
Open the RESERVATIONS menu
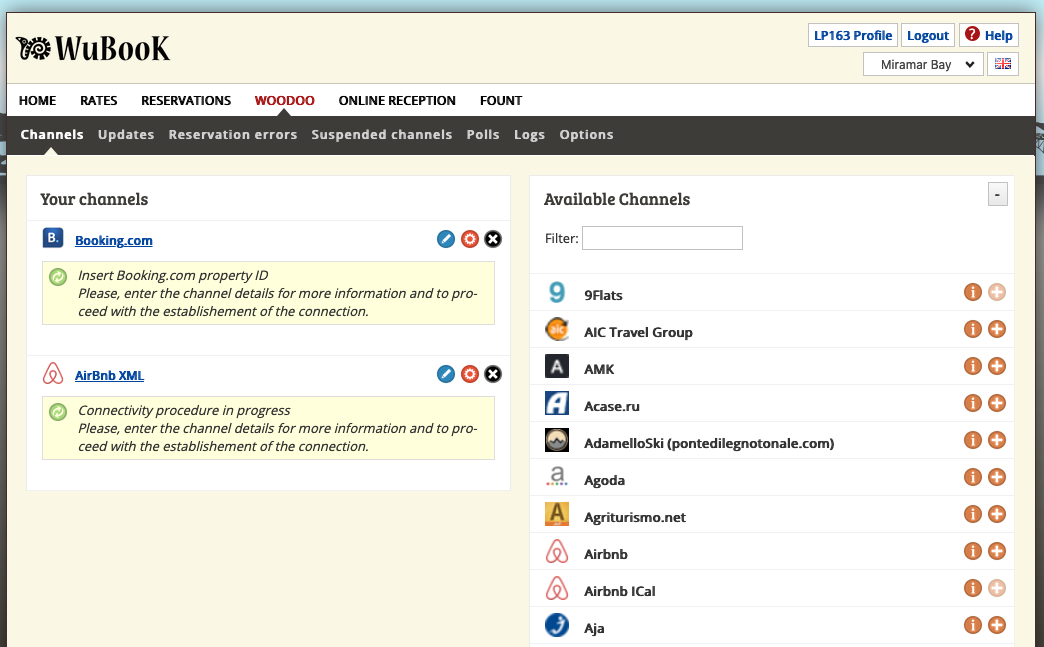coord(186,101)
